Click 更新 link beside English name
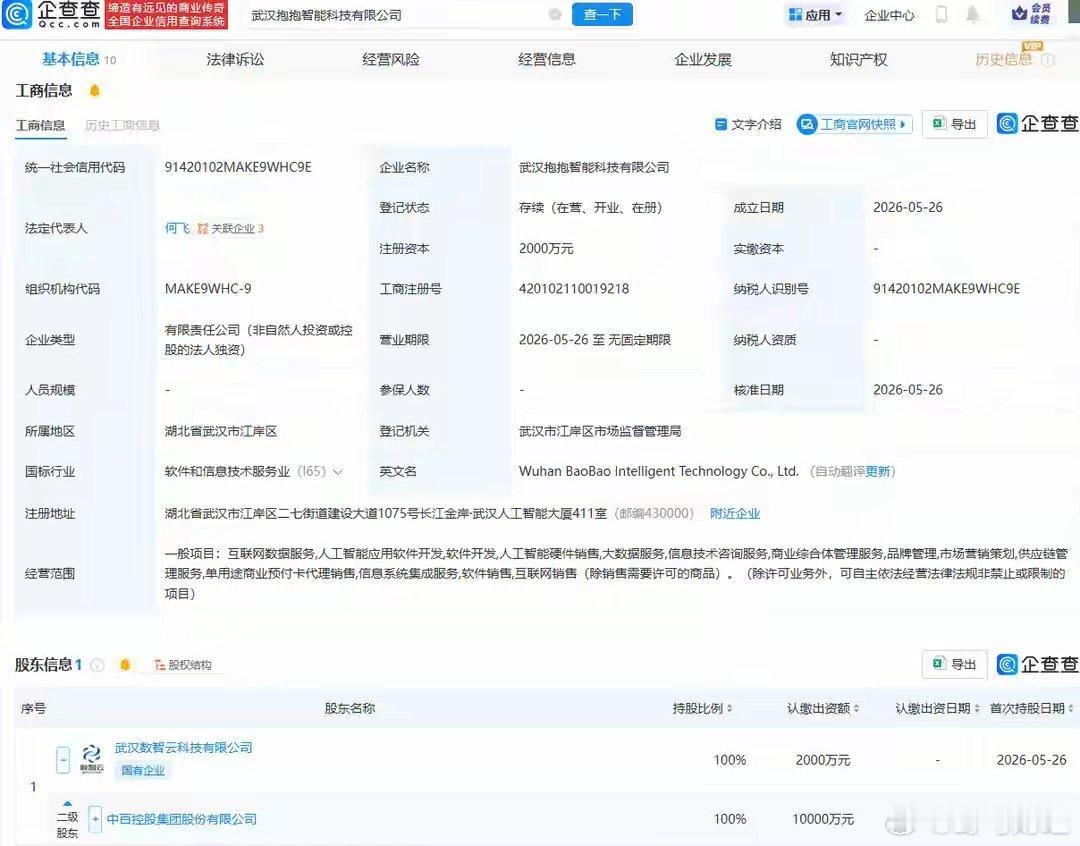 (x=878, y=472)
